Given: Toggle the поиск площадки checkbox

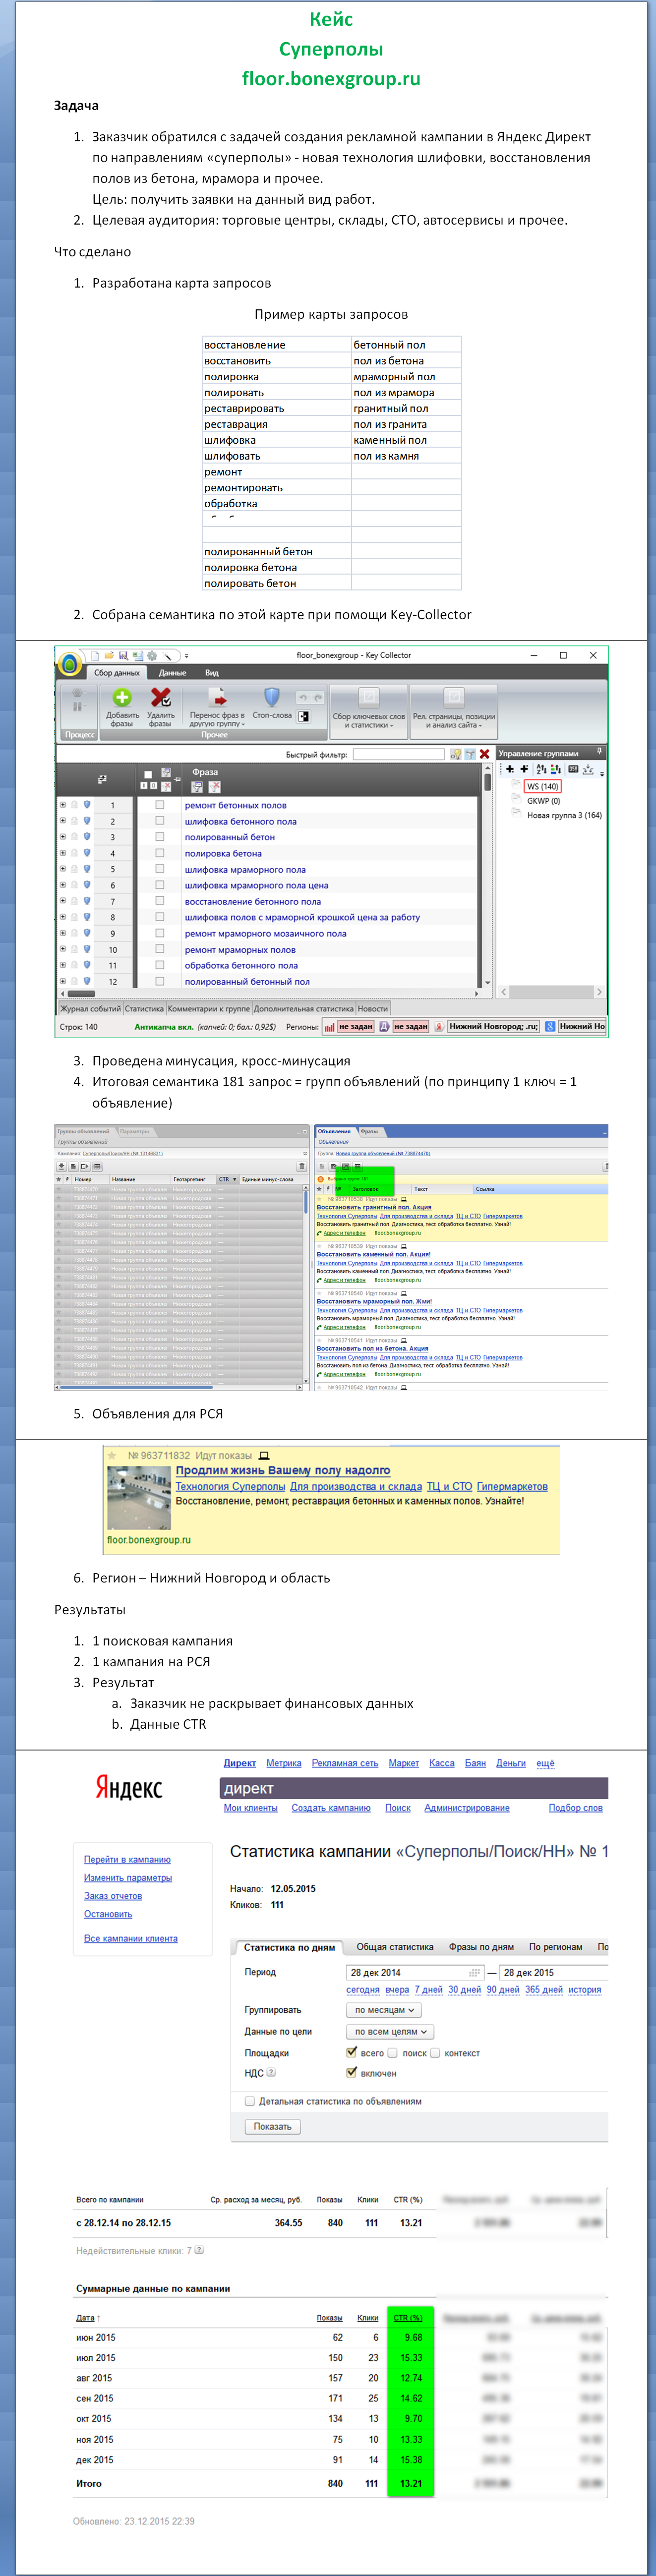Looking at the screenshot, I should coord(392,2053).
